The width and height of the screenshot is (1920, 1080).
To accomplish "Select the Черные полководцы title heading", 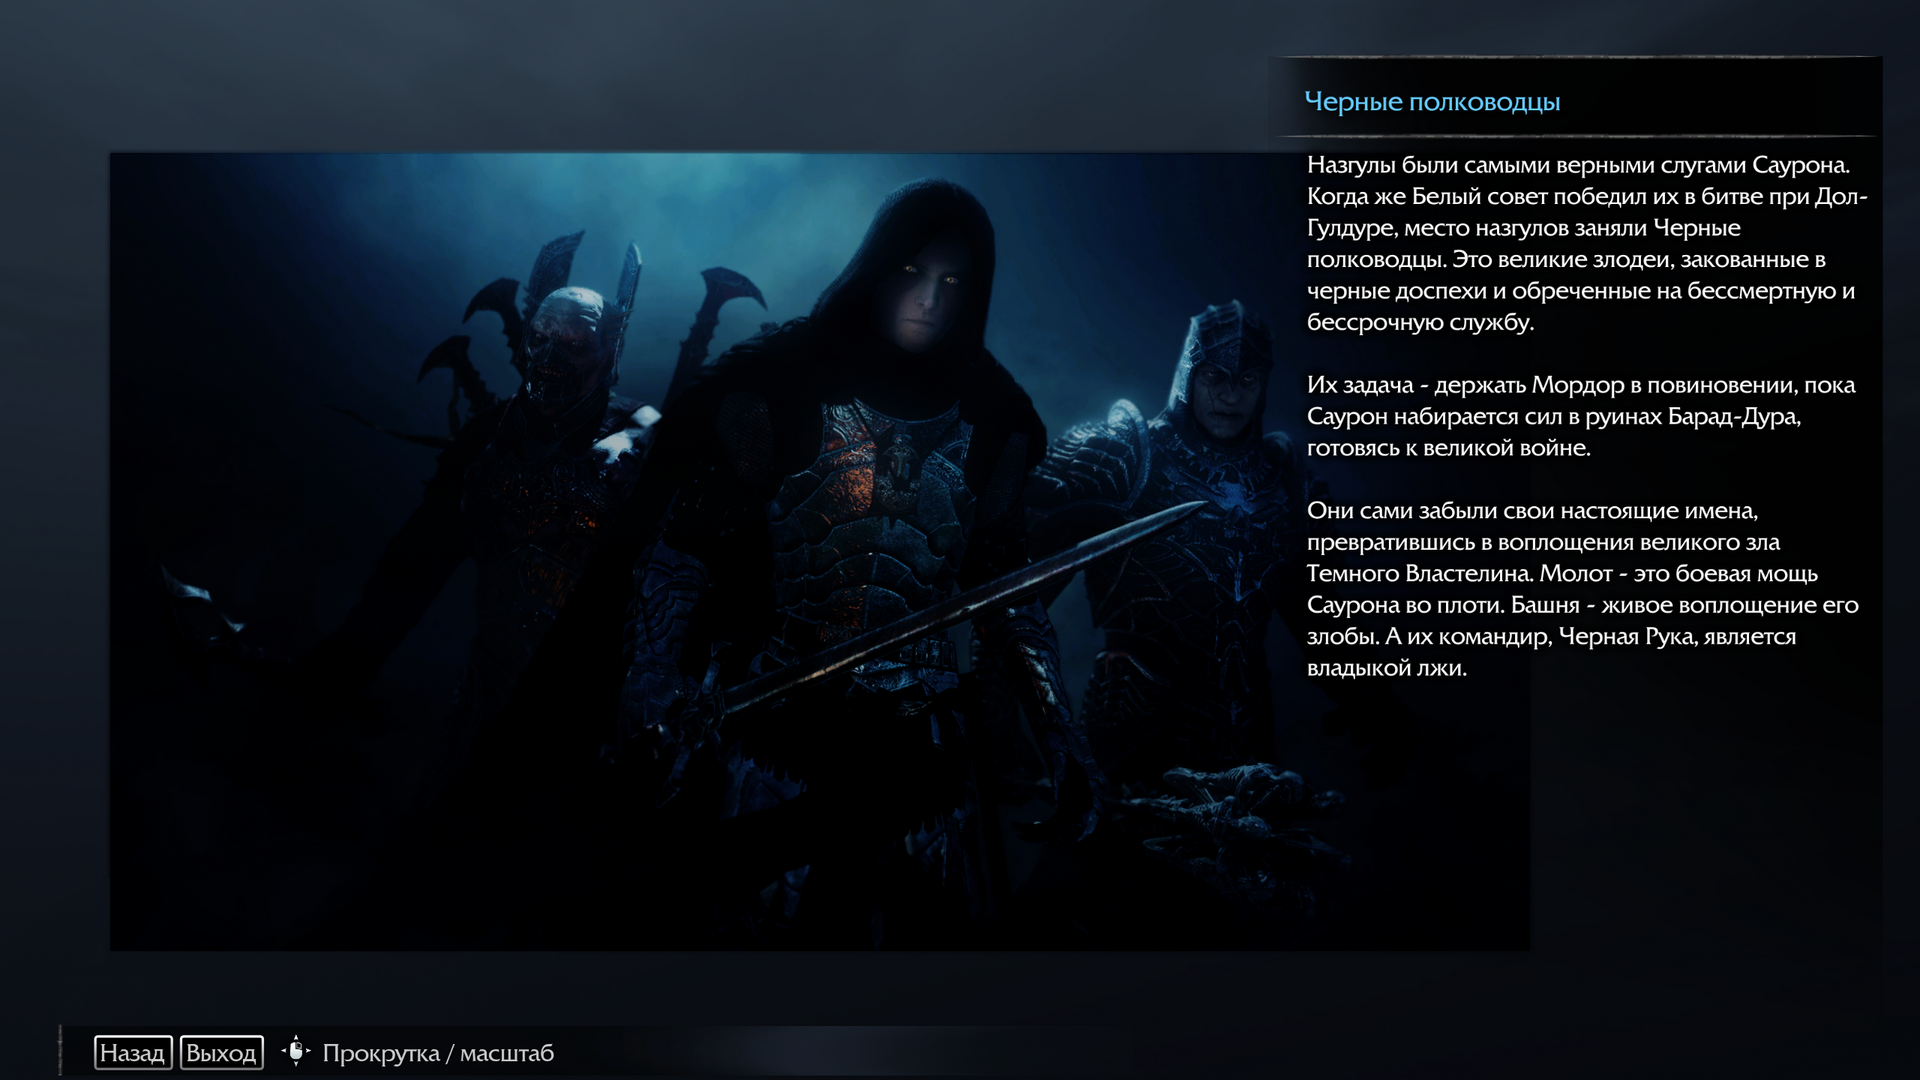I will (1432, 102).
